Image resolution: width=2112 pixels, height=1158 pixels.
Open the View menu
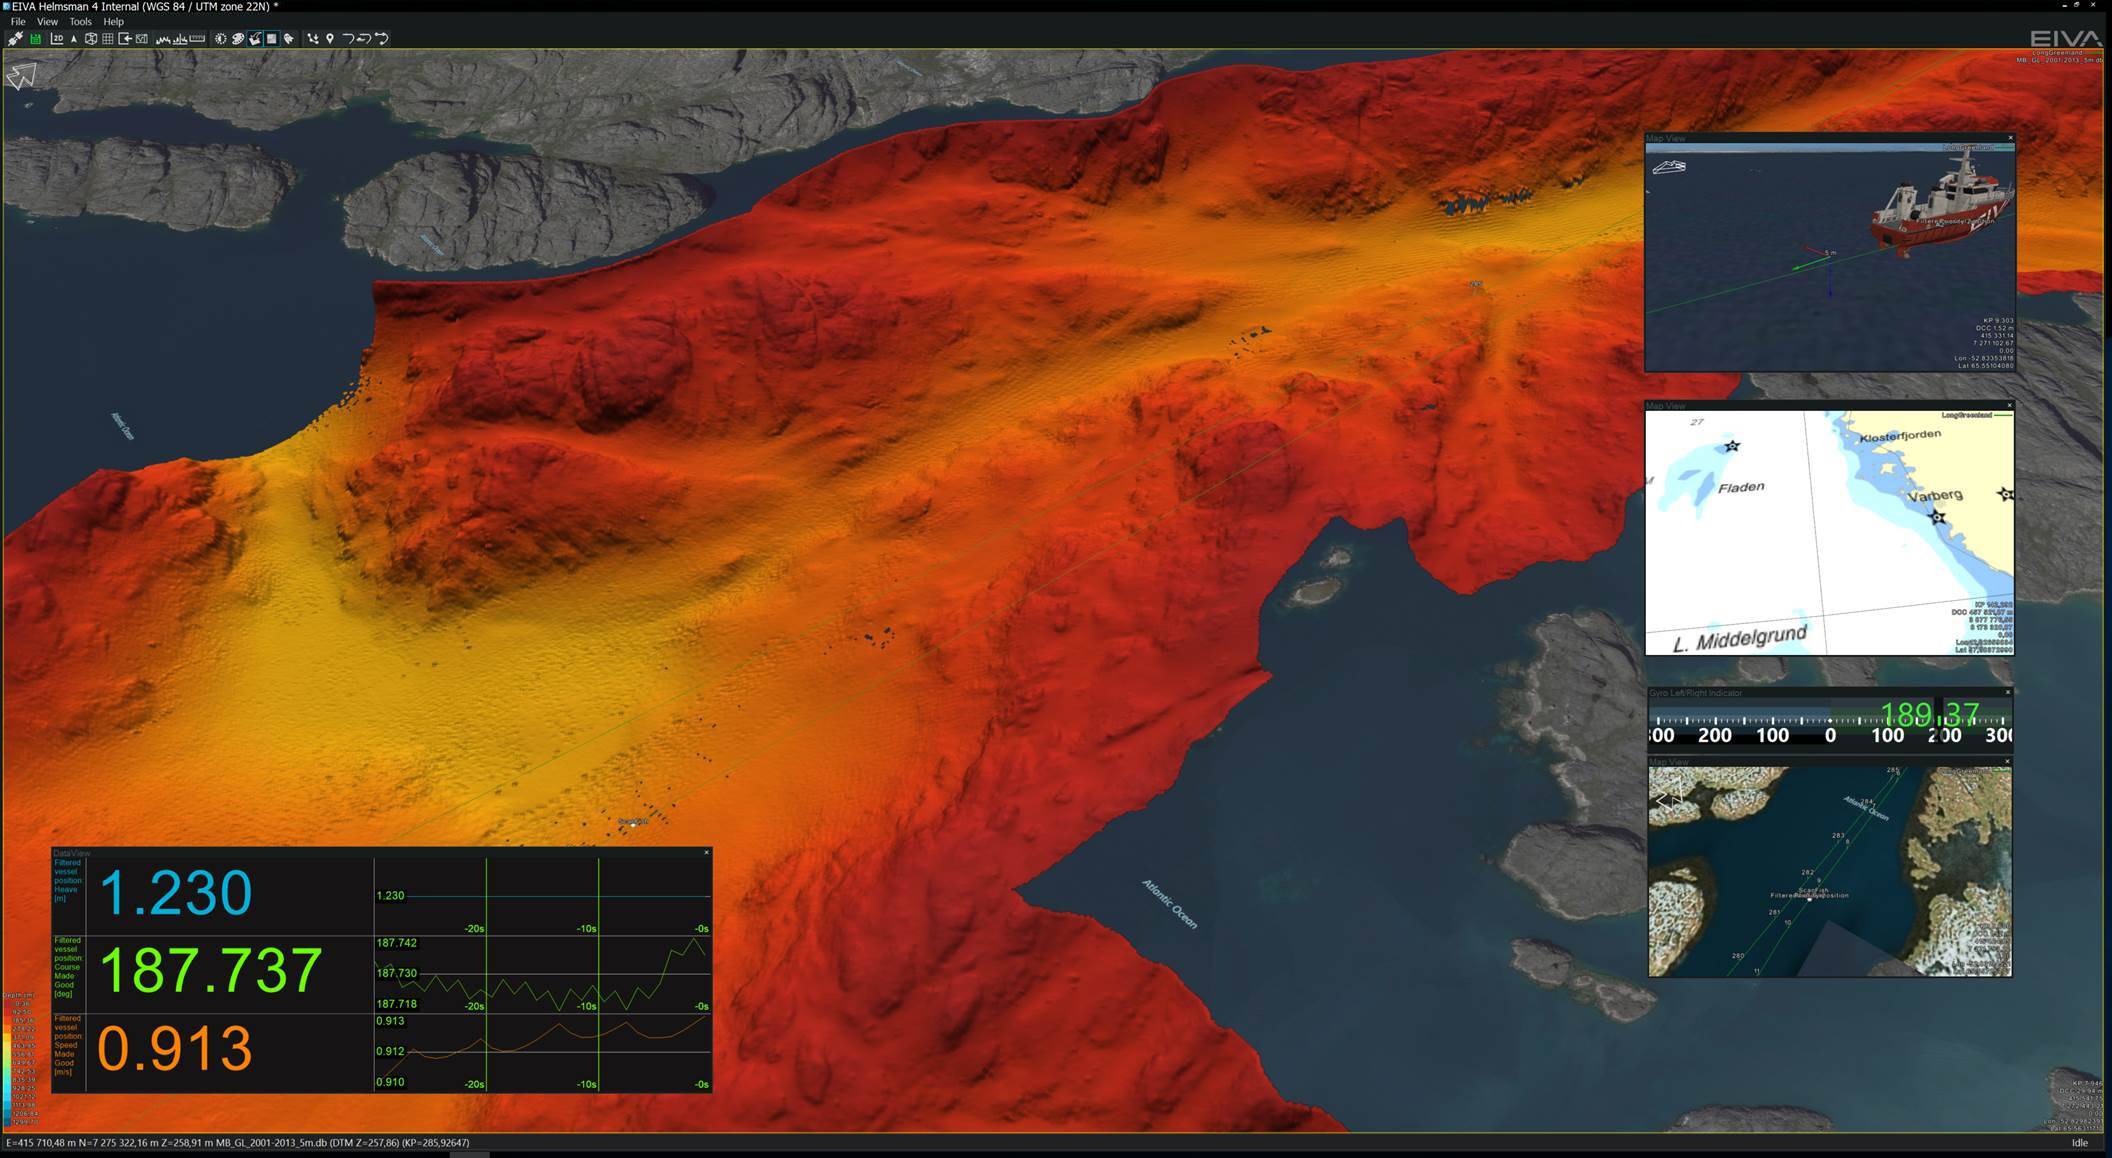pos(47,21)
